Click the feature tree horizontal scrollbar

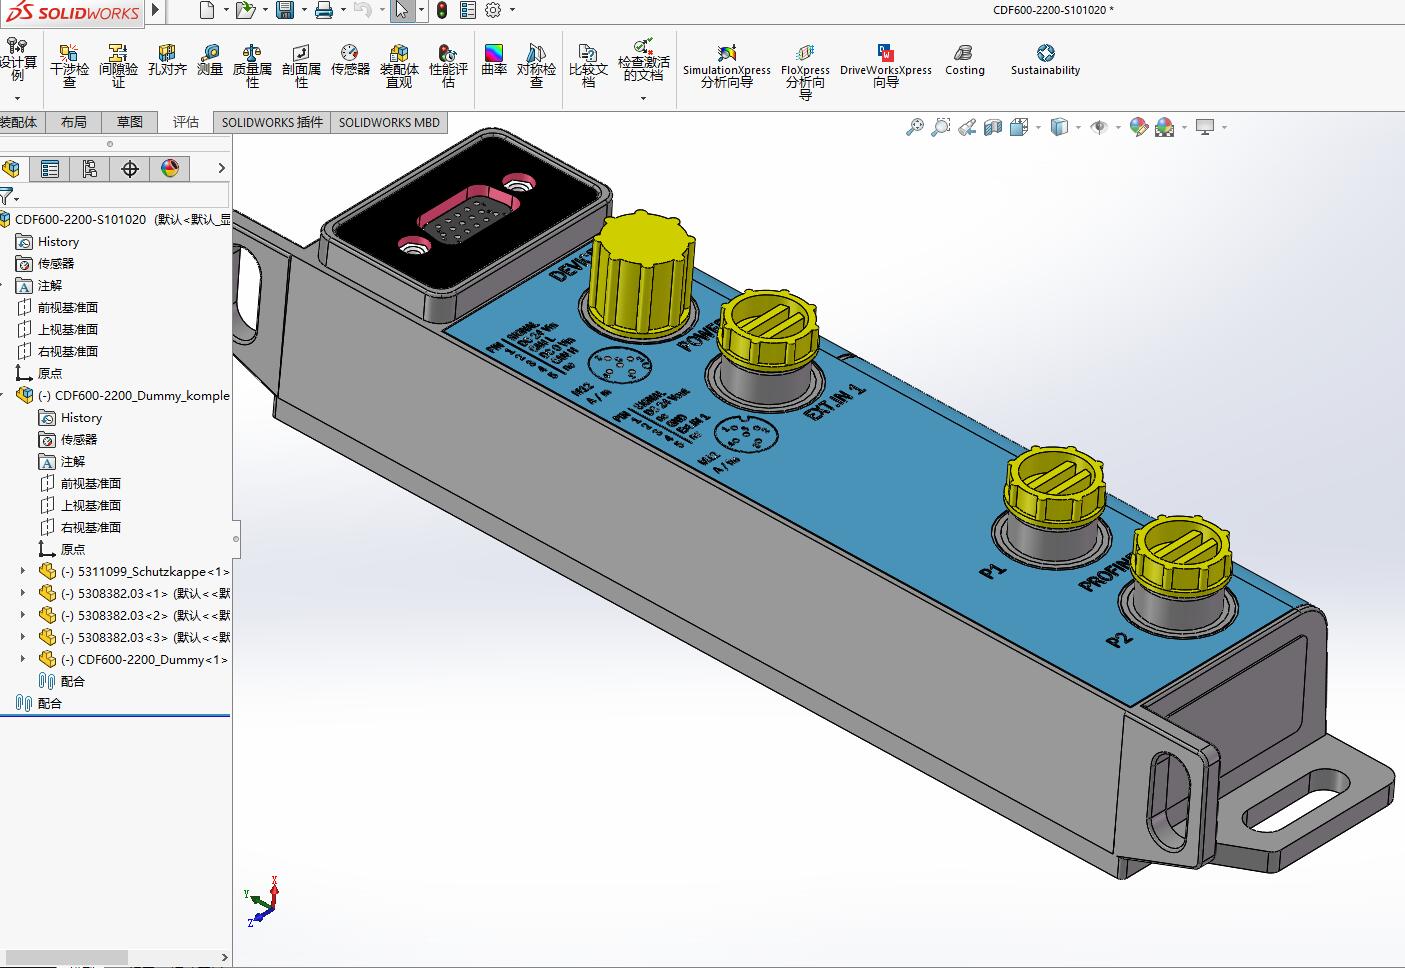[65, 958]
